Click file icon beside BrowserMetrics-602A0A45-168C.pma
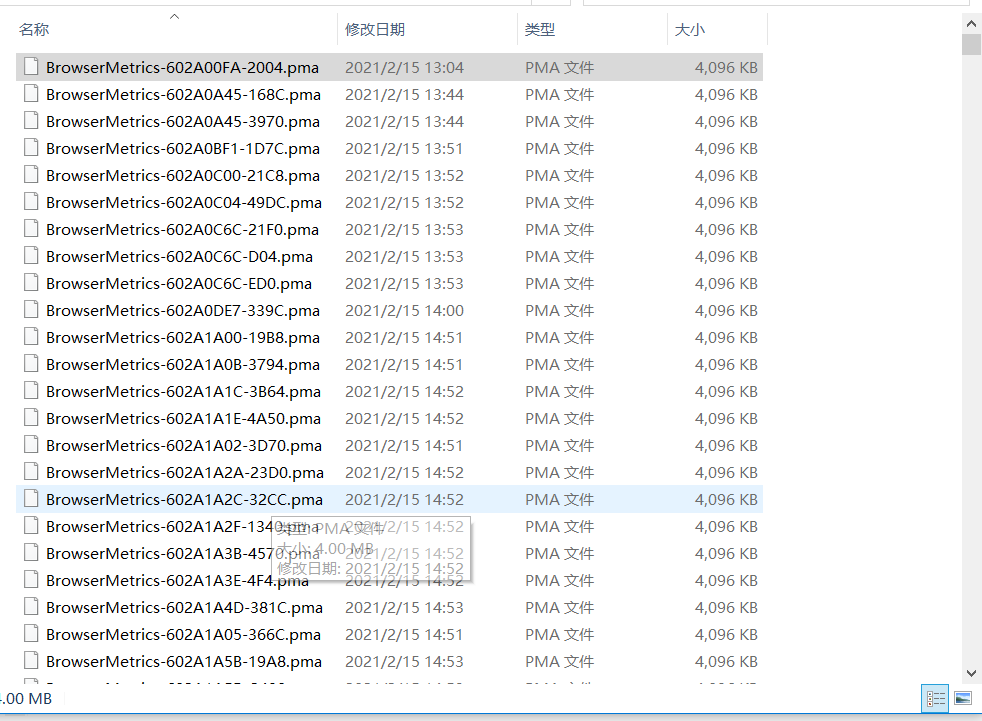This screenshot has height=721, width=982. click(x=30, y=94)
